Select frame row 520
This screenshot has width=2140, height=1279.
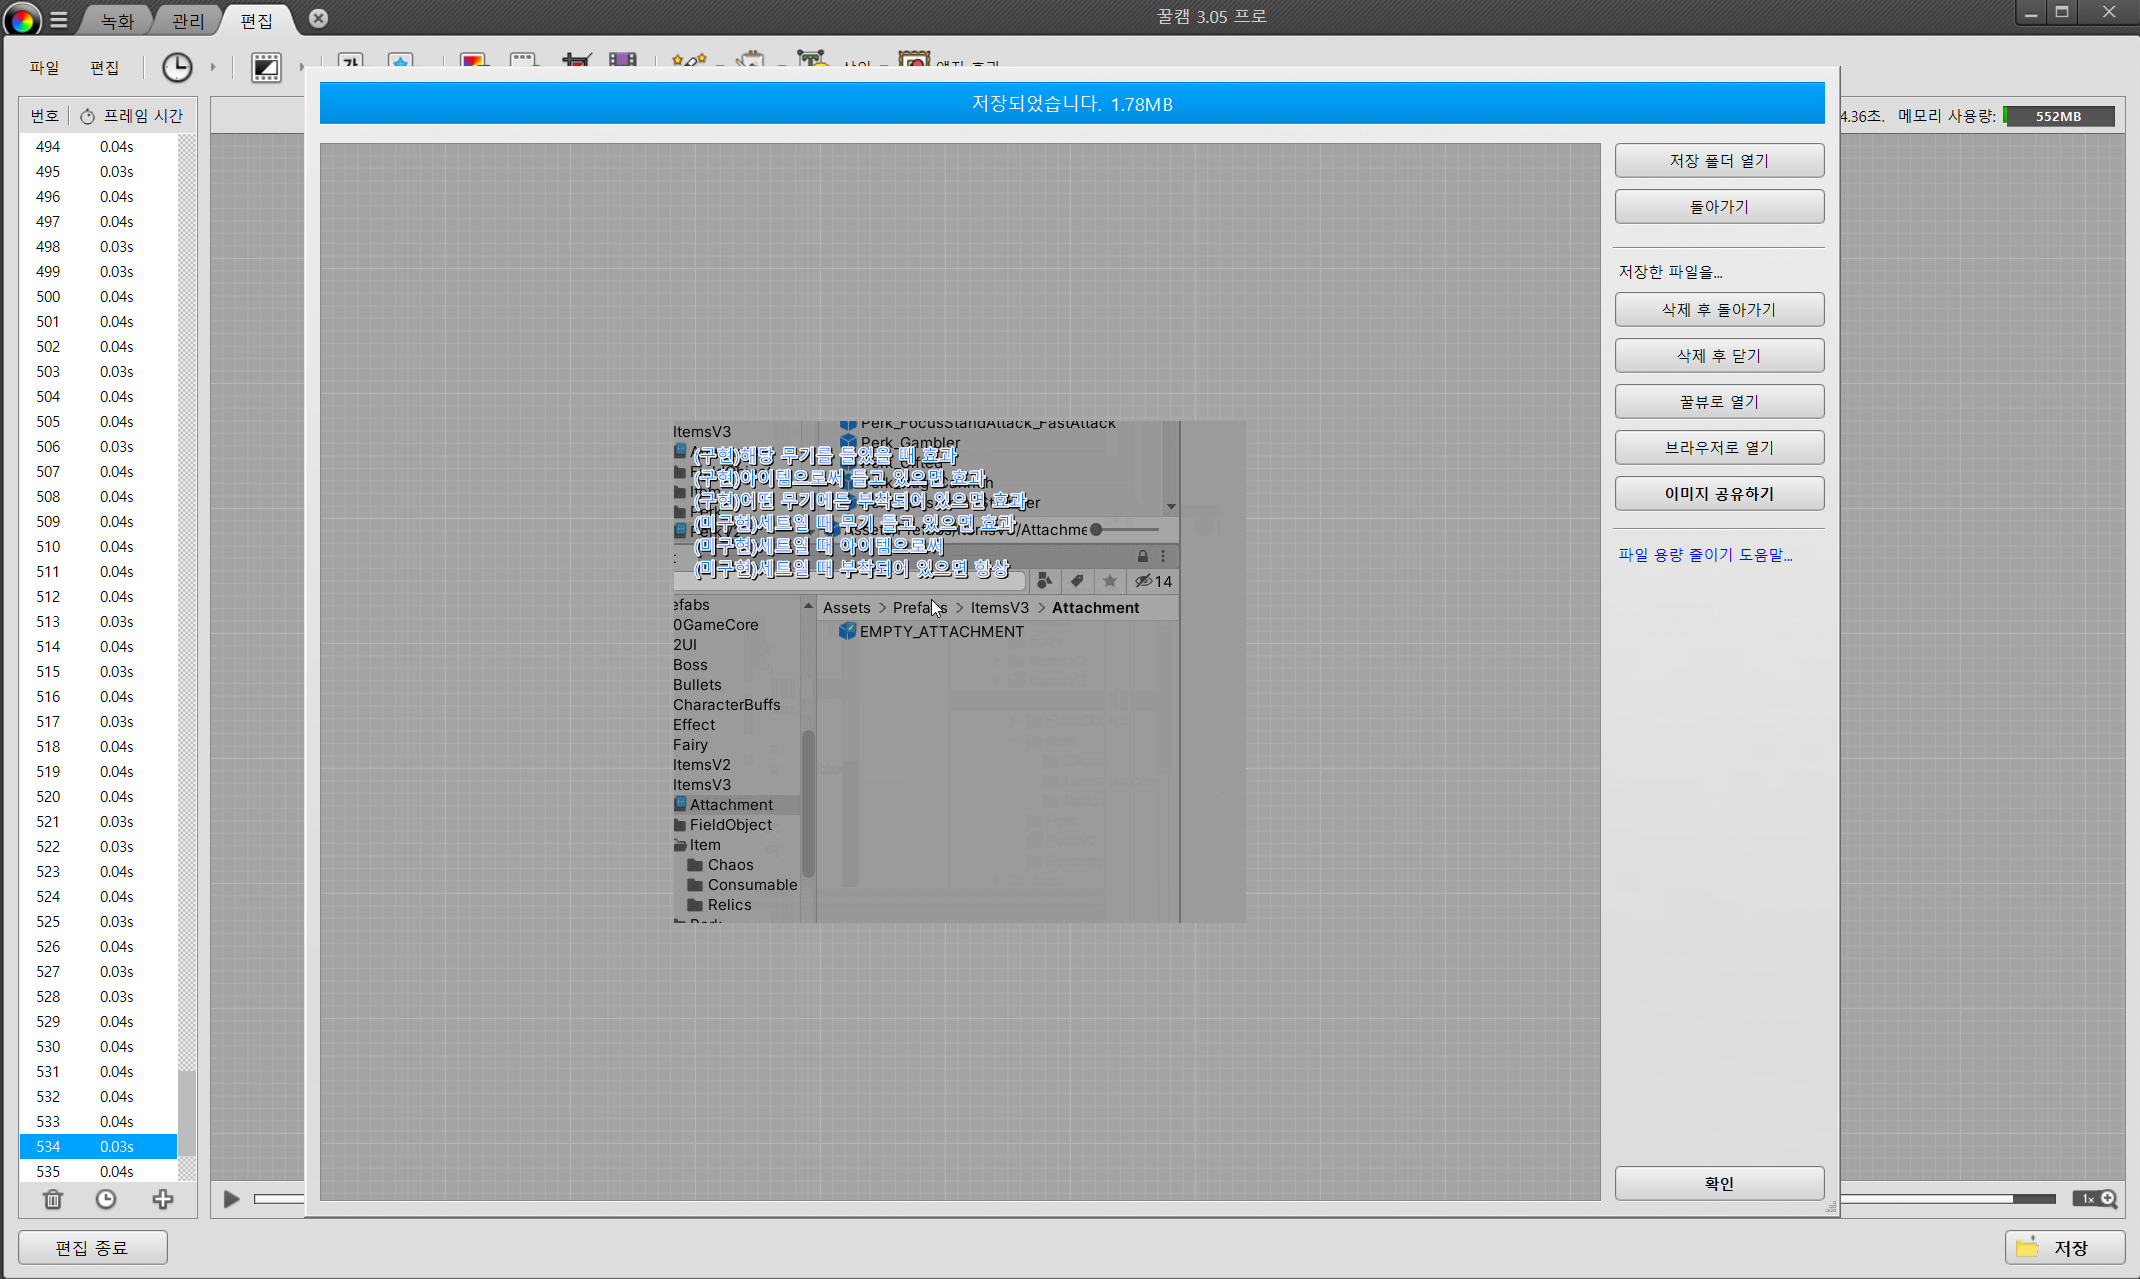pyautogui.click(x=98, y=797)
